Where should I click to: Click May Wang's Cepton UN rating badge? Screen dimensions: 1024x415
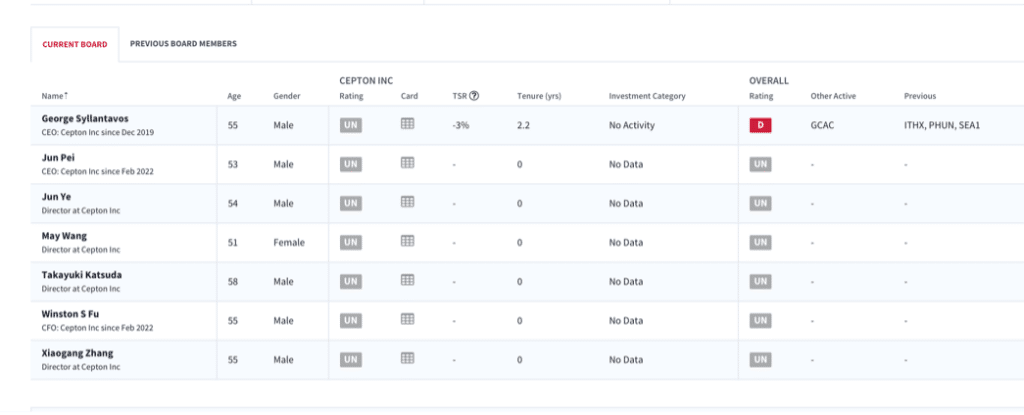click(x=351, y=242)
